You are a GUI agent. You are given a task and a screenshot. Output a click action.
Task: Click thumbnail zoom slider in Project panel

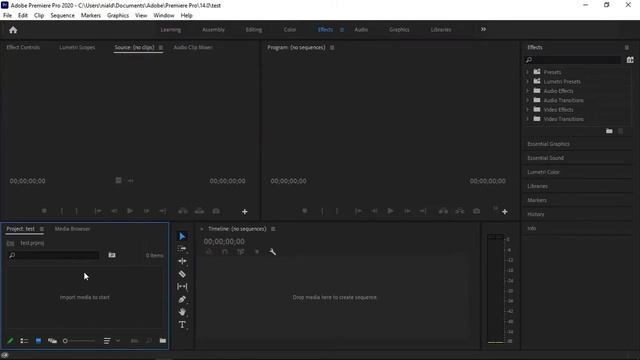[79, 340]
